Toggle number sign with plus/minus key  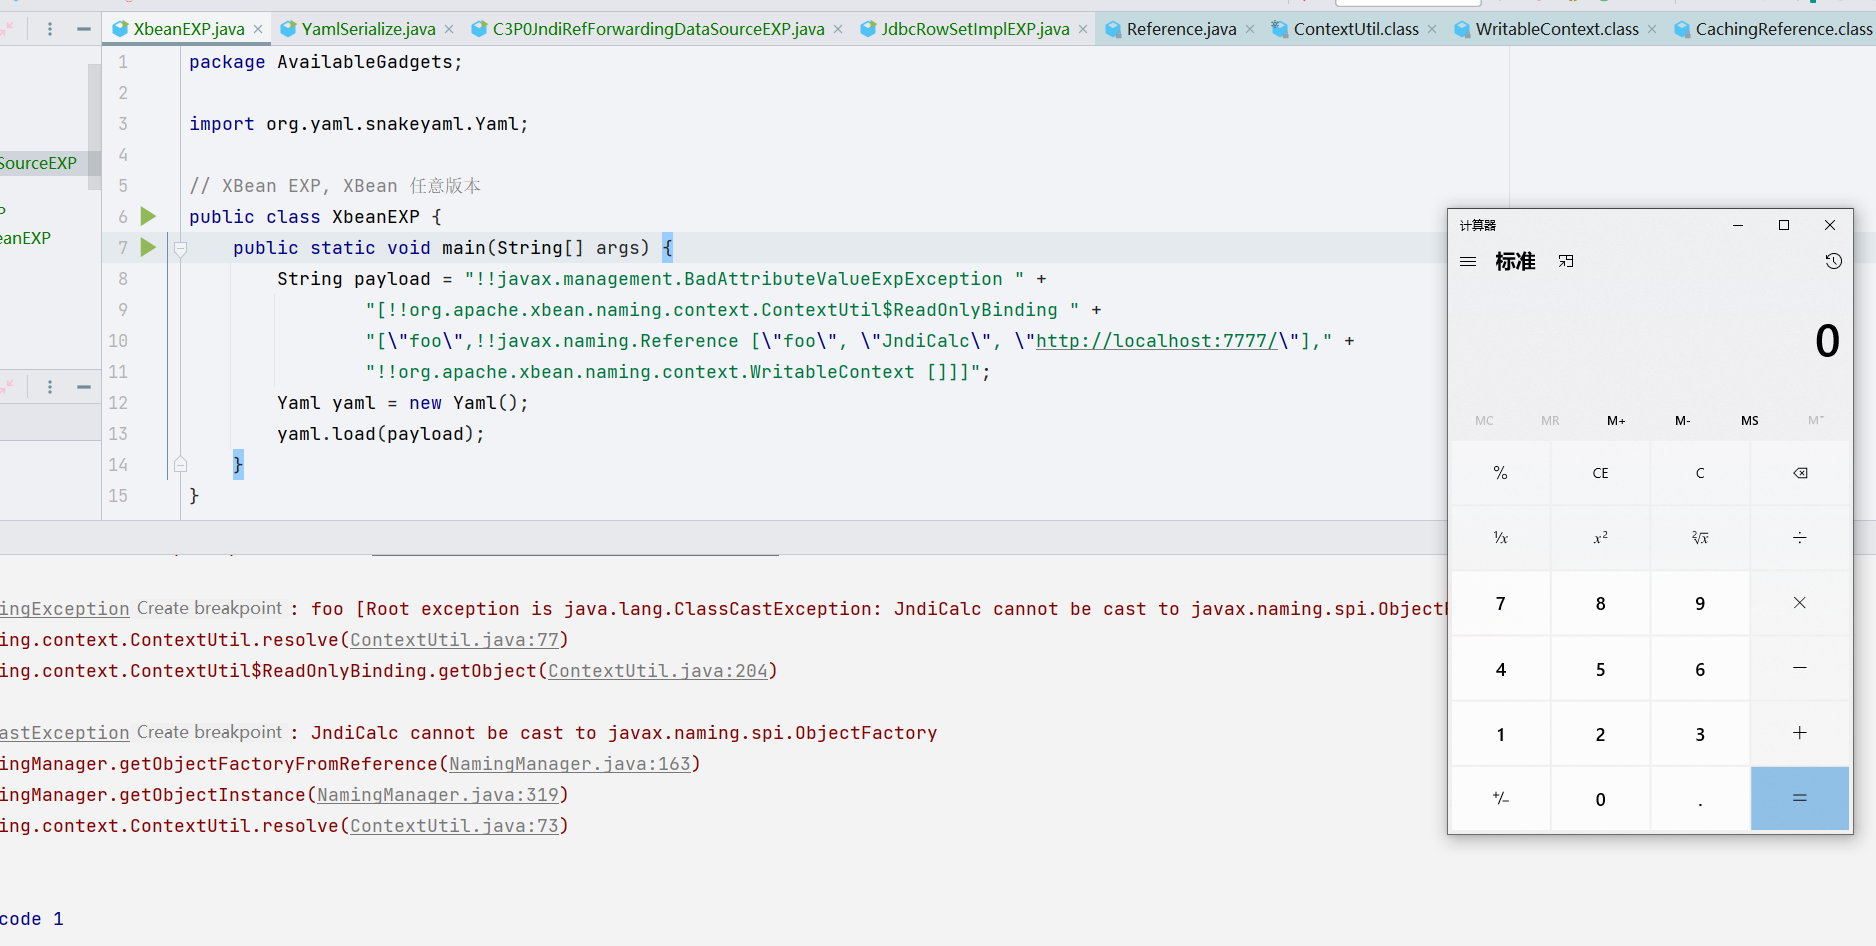click(x=1500, y=798)
